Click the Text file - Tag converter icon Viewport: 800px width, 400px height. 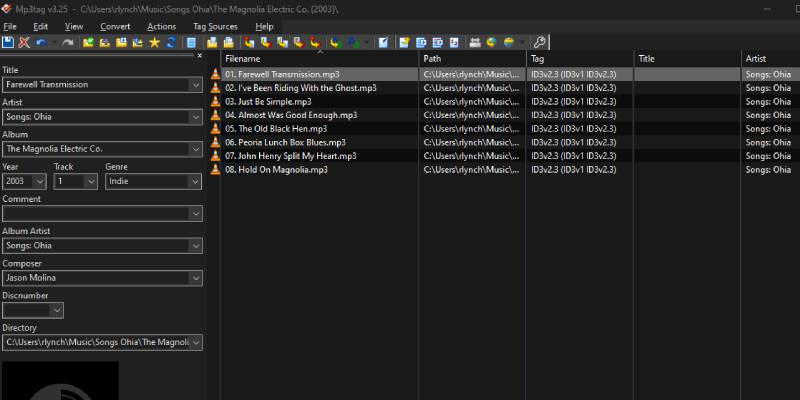click(x=299, y=42)
